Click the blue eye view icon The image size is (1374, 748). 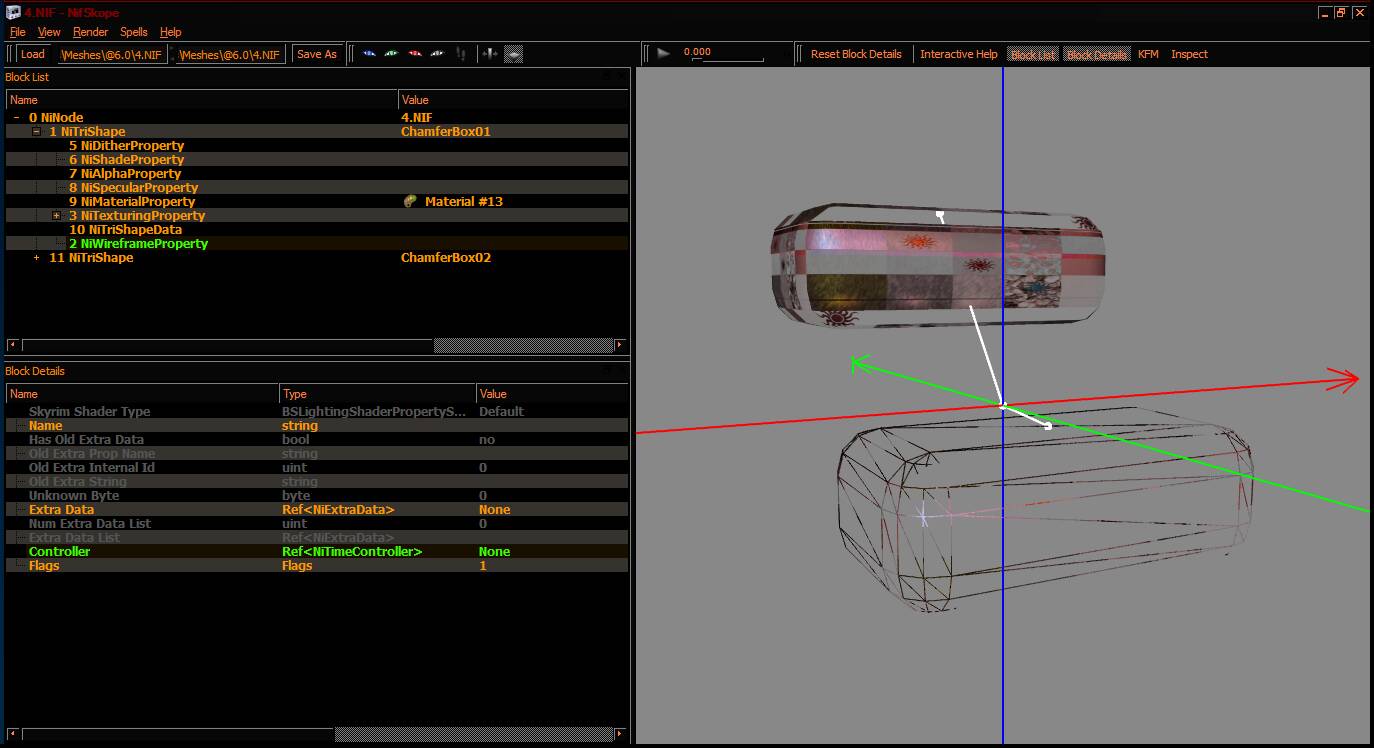[369, 54]
